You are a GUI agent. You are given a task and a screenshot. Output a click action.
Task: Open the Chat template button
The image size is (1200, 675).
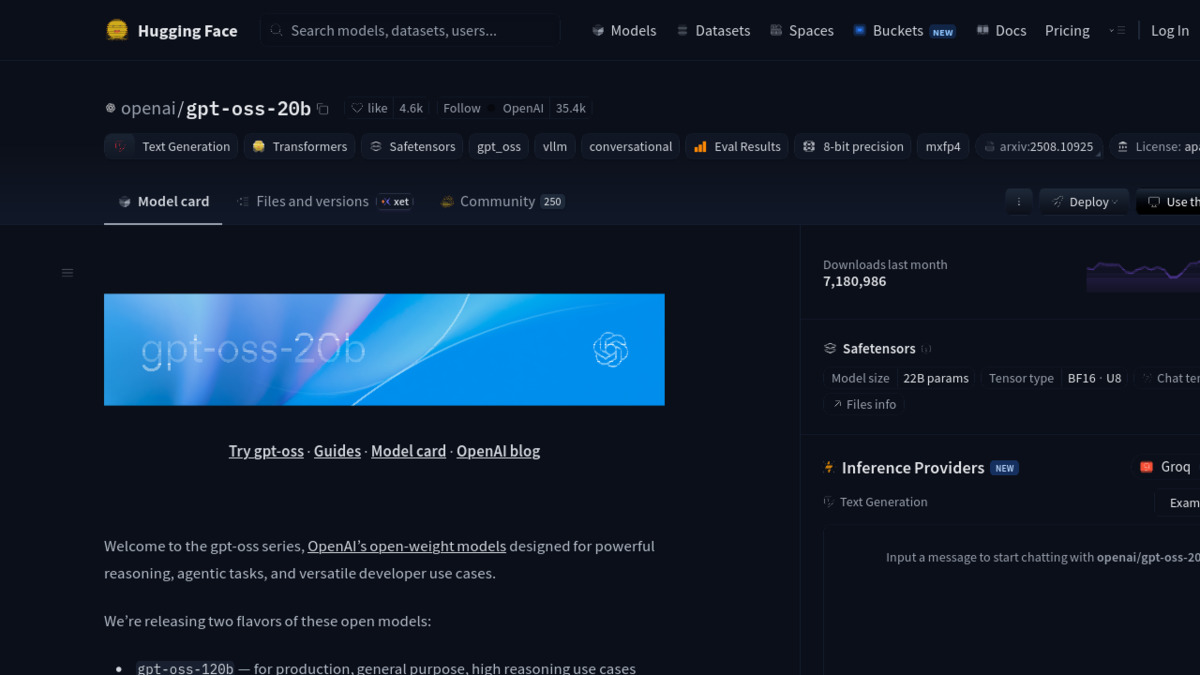tap(1169, 378)
